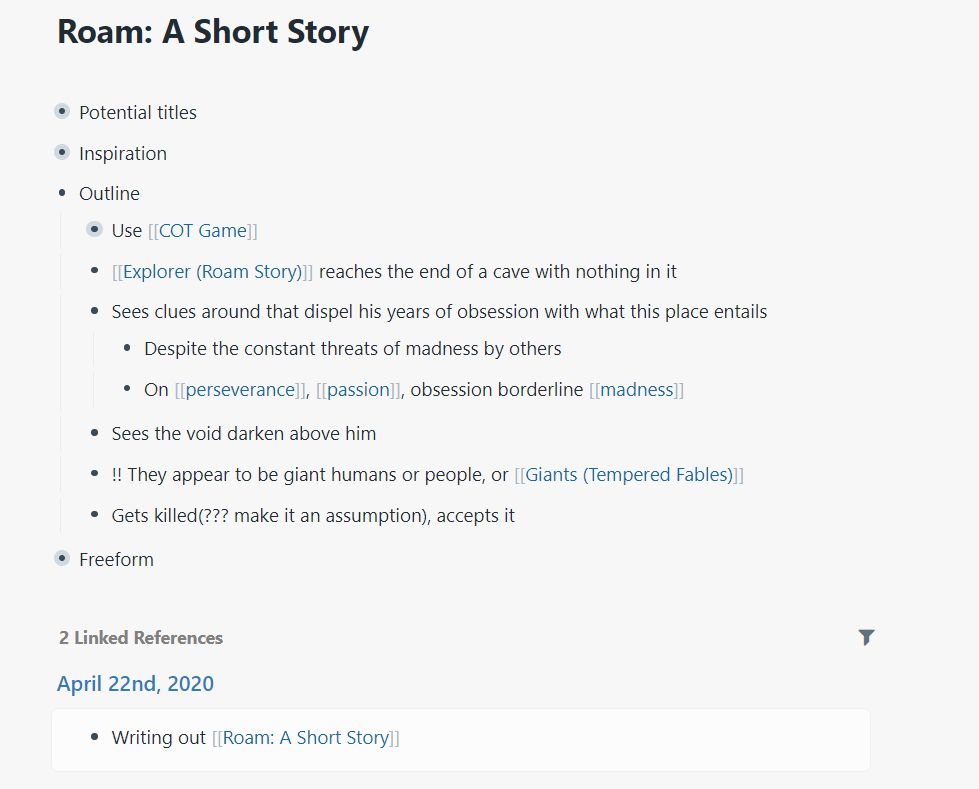Click the bullet next to Outline

(62, 193)
